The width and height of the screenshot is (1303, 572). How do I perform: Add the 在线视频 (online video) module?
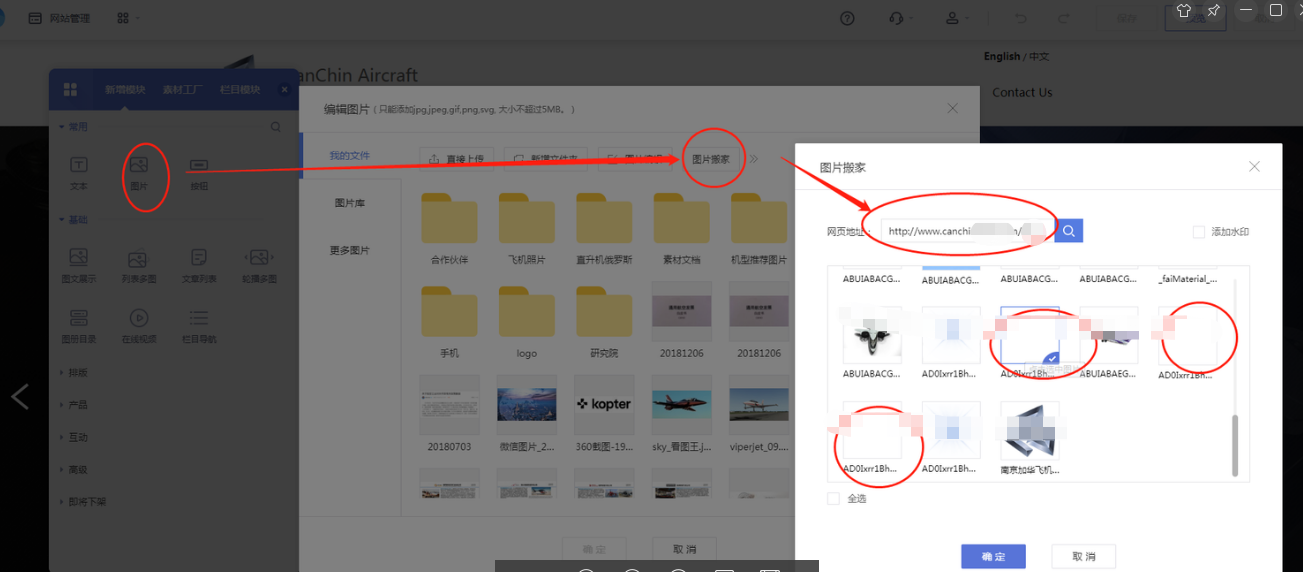[139, 318]
